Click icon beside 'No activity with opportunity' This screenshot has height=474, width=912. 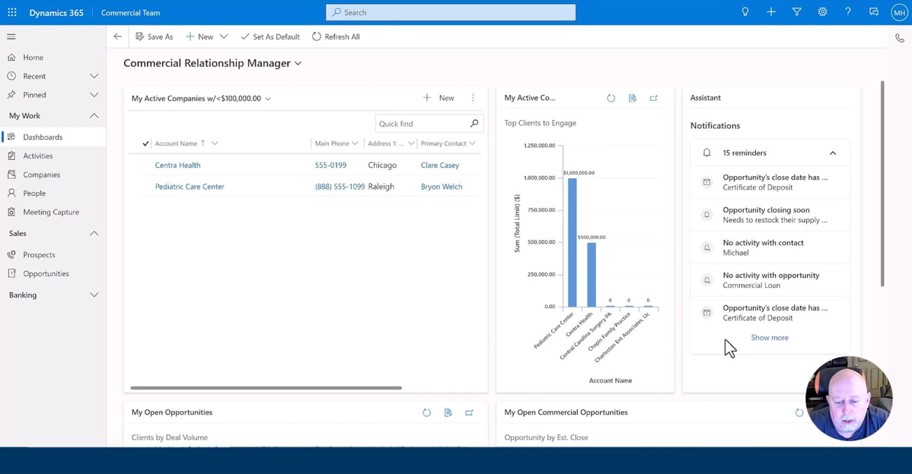point(707,280)
